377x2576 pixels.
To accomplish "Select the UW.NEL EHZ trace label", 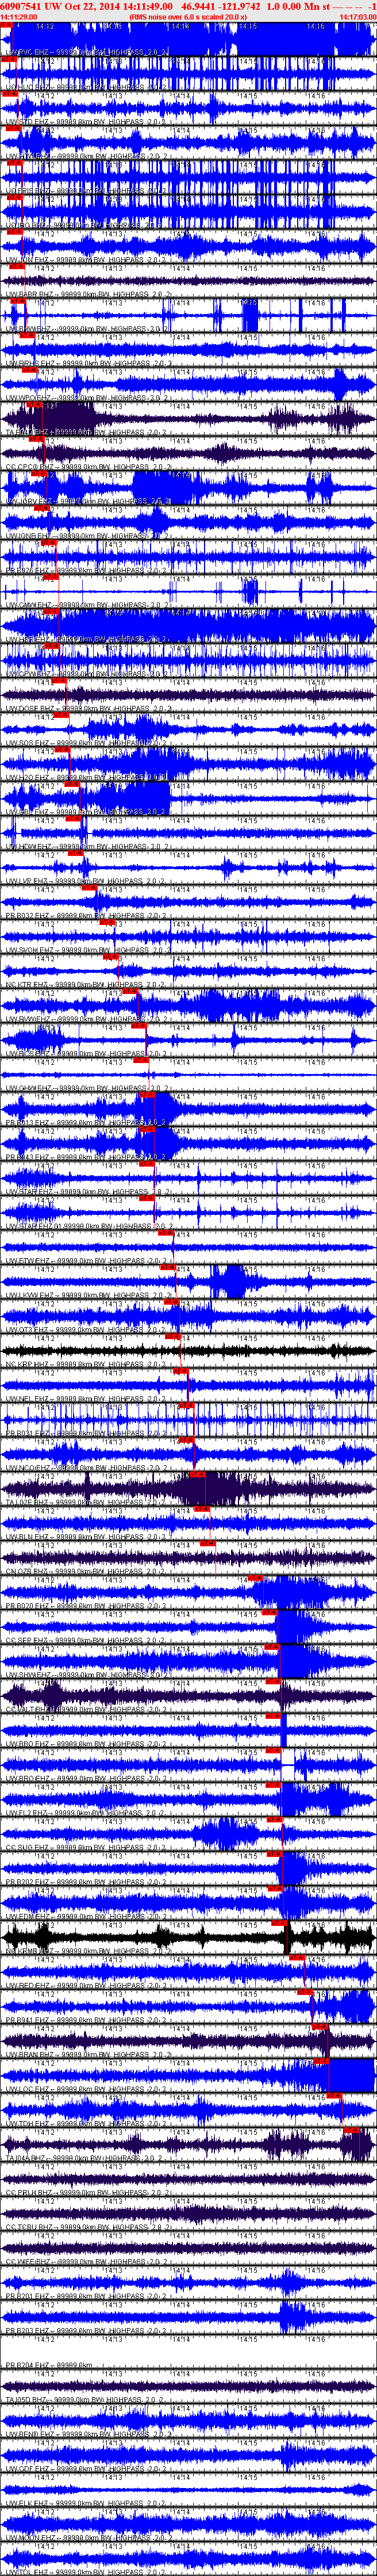I will [88, 1397].
